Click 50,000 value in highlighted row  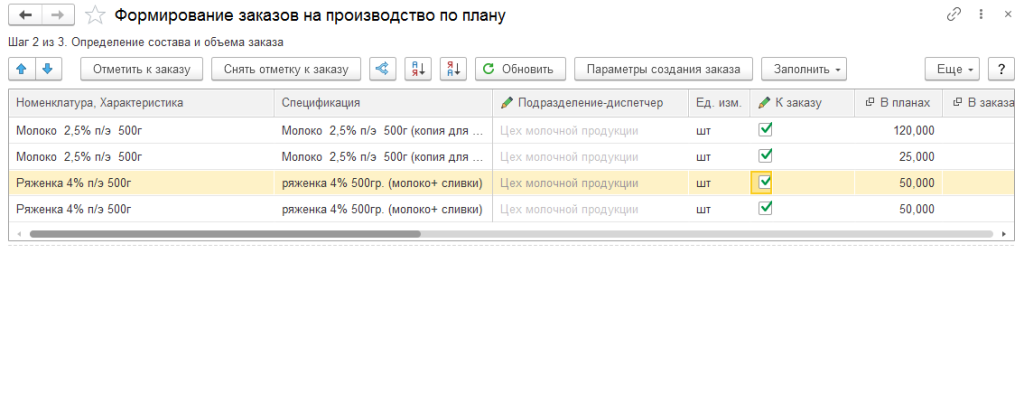click(x=917, y=183)
